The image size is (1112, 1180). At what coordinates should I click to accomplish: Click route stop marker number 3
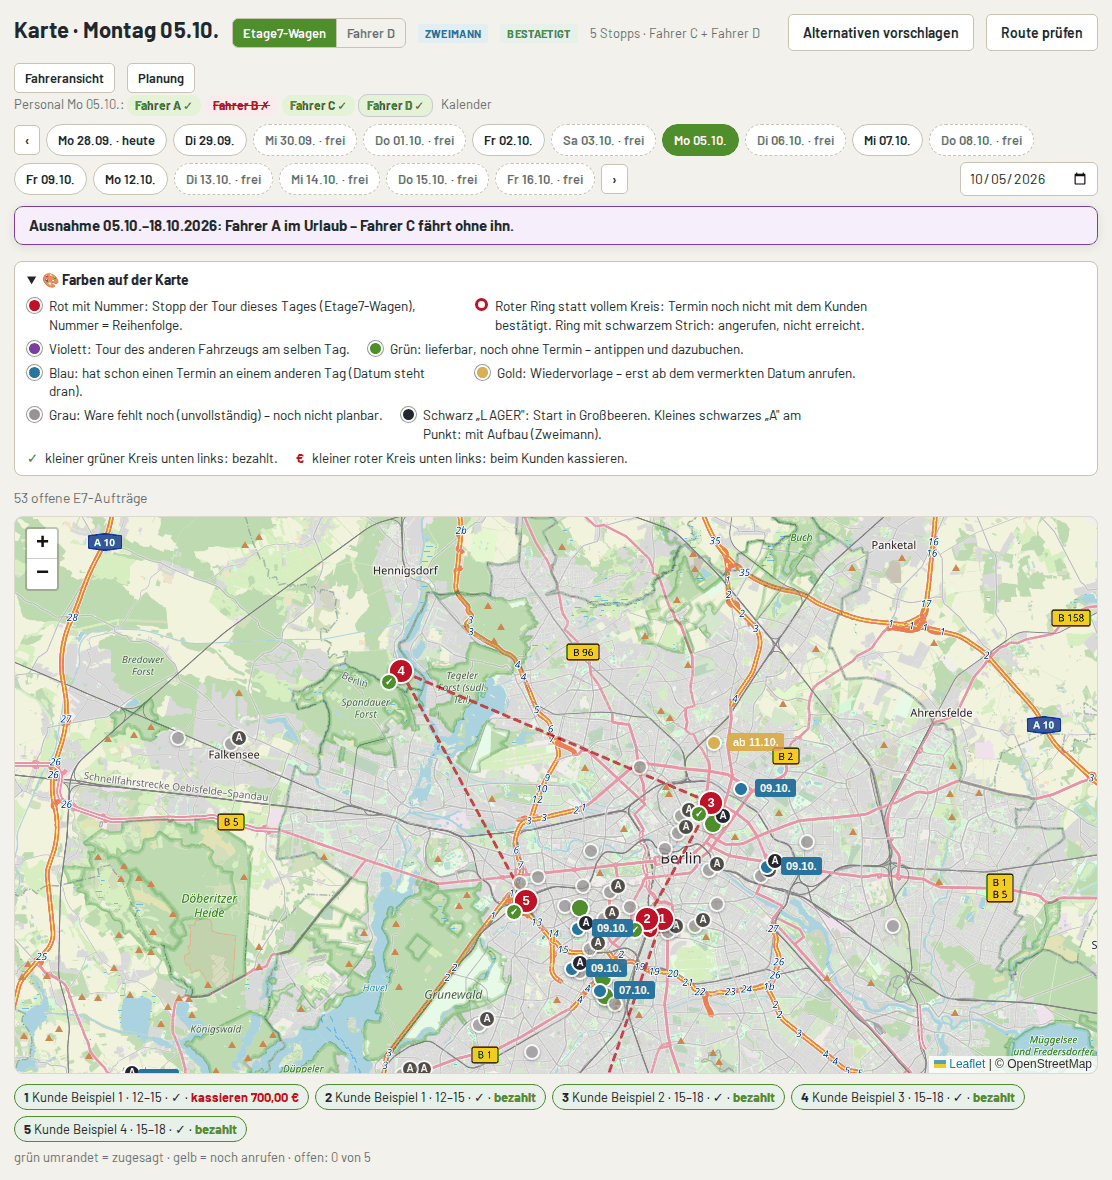point(711,802)
